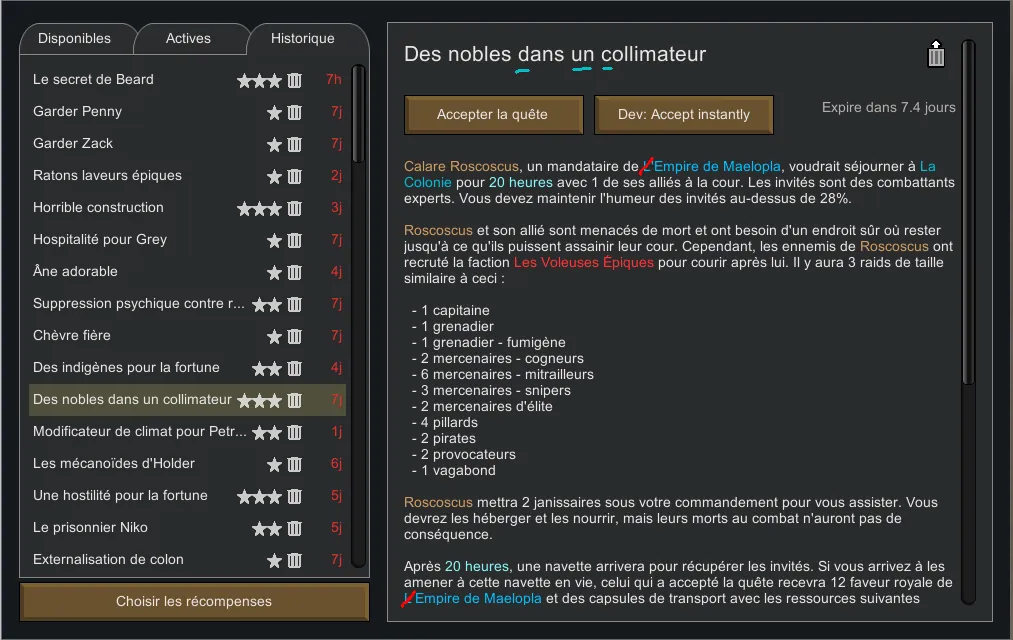Click trash-with-arrow icon in quest details header
Screen dimensions: 1013x640
tap(936, 54)
